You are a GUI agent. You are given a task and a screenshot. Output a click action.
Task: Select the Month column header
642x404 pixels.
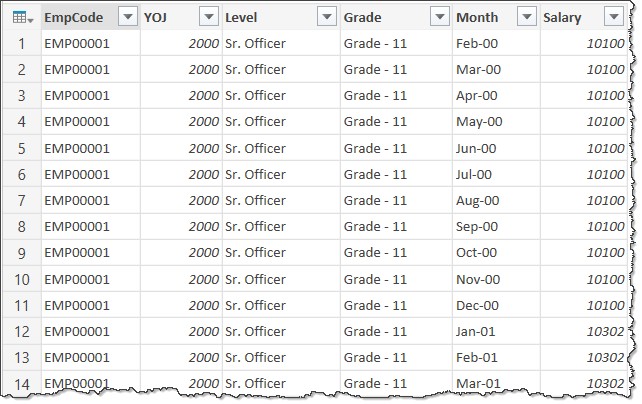[x=477, y=18]
